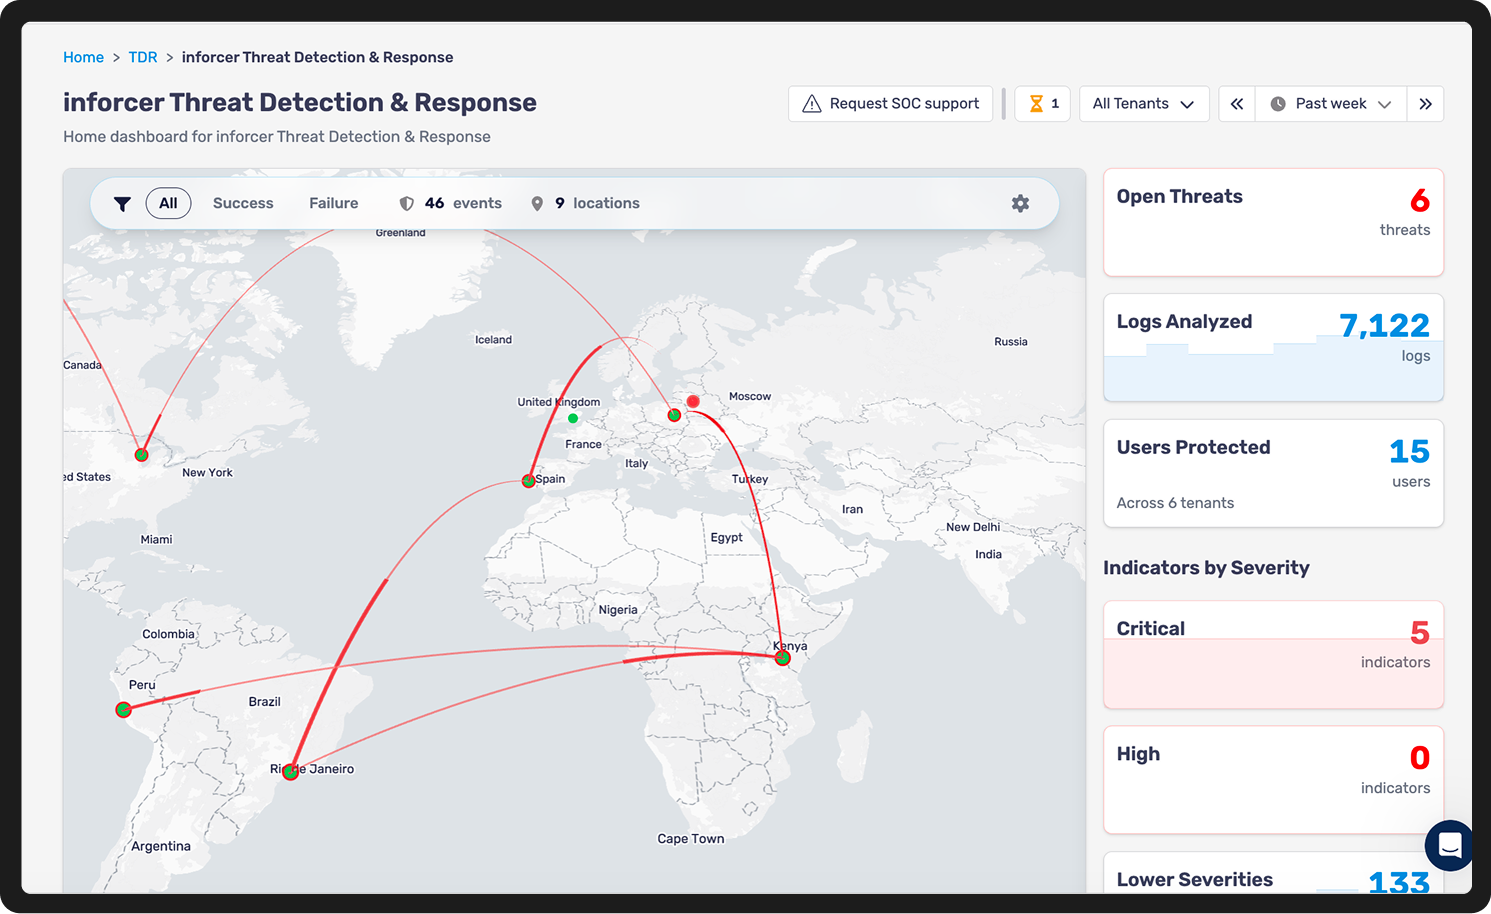This screenshot has height=914, width=1491.
Task: Click the hourglass pending requests icon
Action: [1036, 104]
